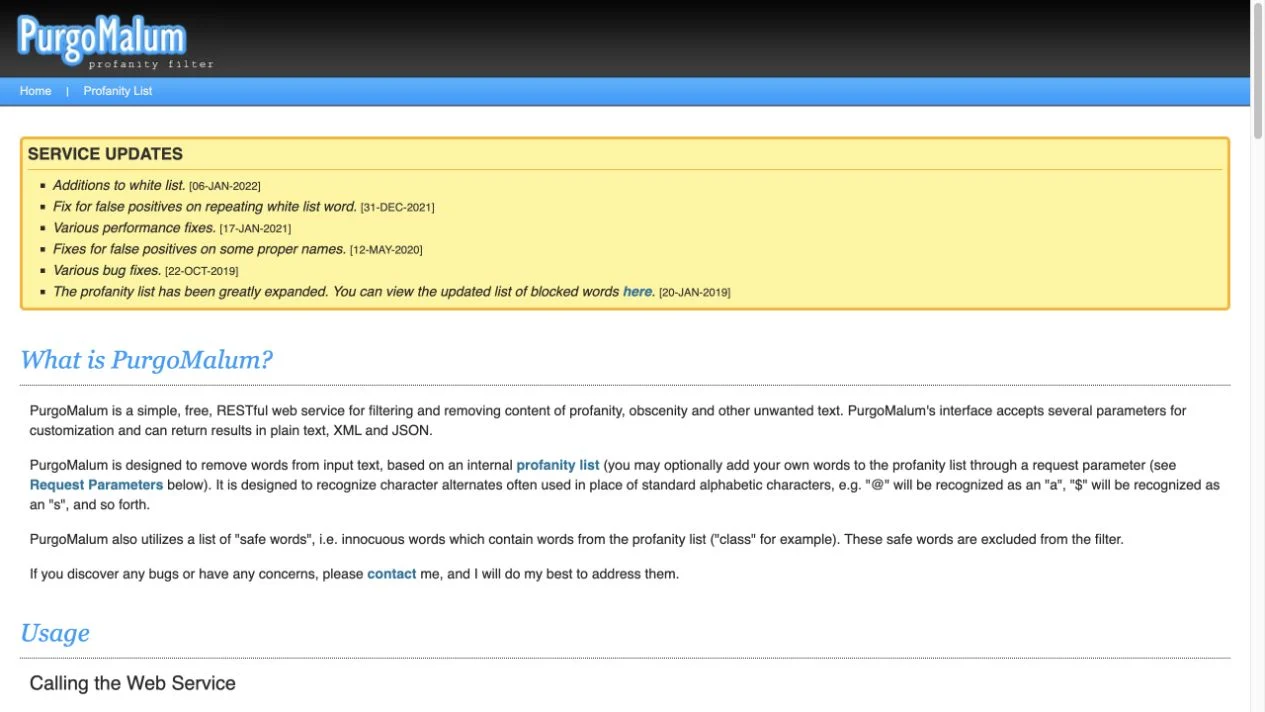The image size is (1265, 712).
Task: Click the date '[22-OCT-2019]'
Action: click(x=201, y=271)
